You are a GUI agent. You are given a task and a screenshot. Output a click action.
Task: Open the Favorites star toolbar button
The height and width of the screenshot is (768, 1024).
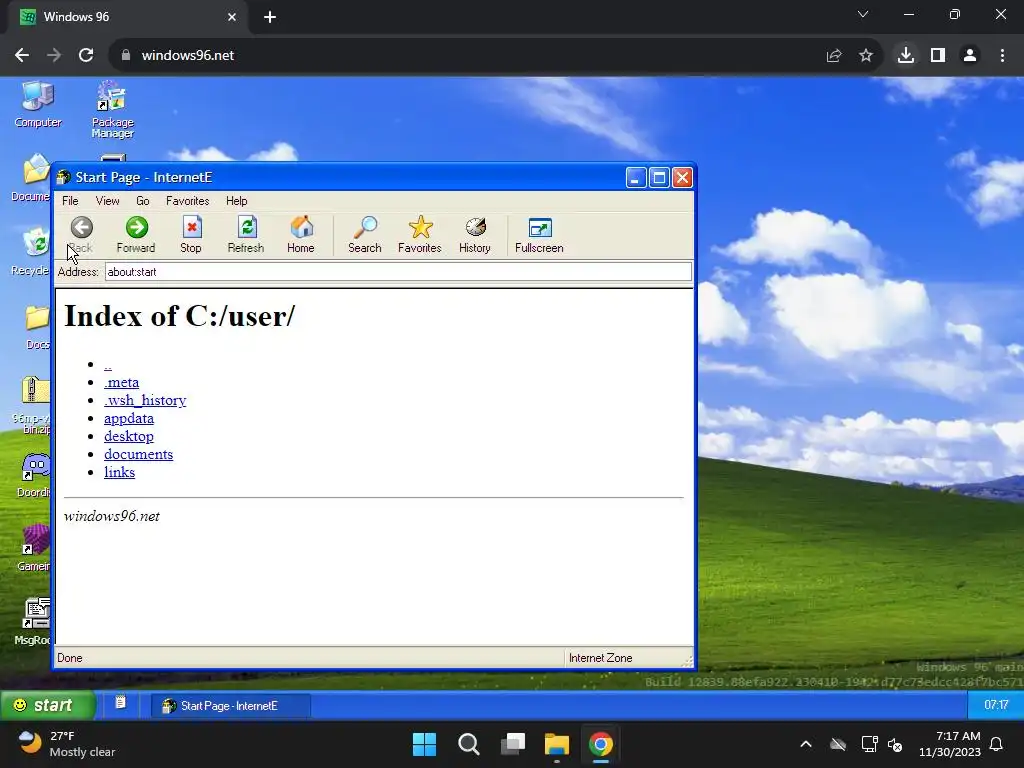coord(420,234)
